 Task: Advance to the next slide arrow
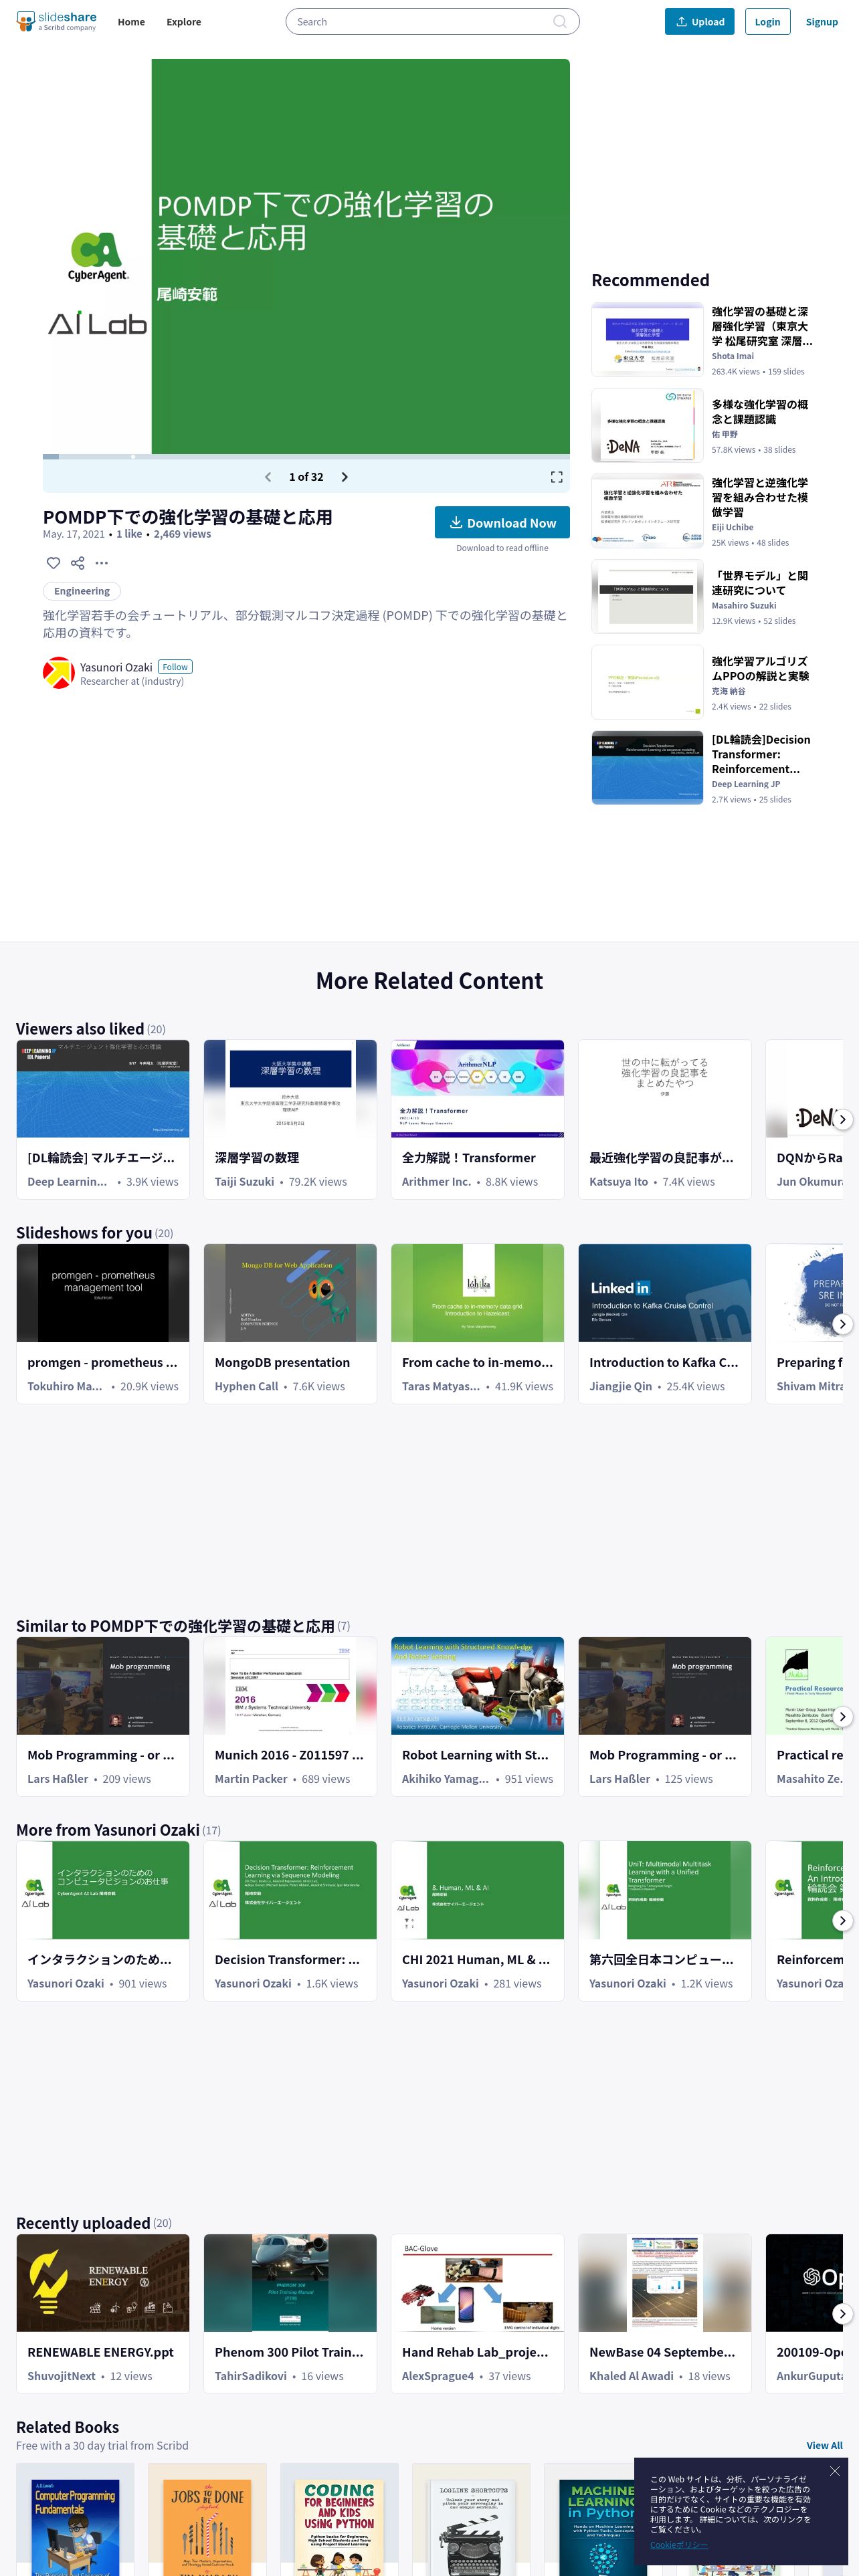344,477
